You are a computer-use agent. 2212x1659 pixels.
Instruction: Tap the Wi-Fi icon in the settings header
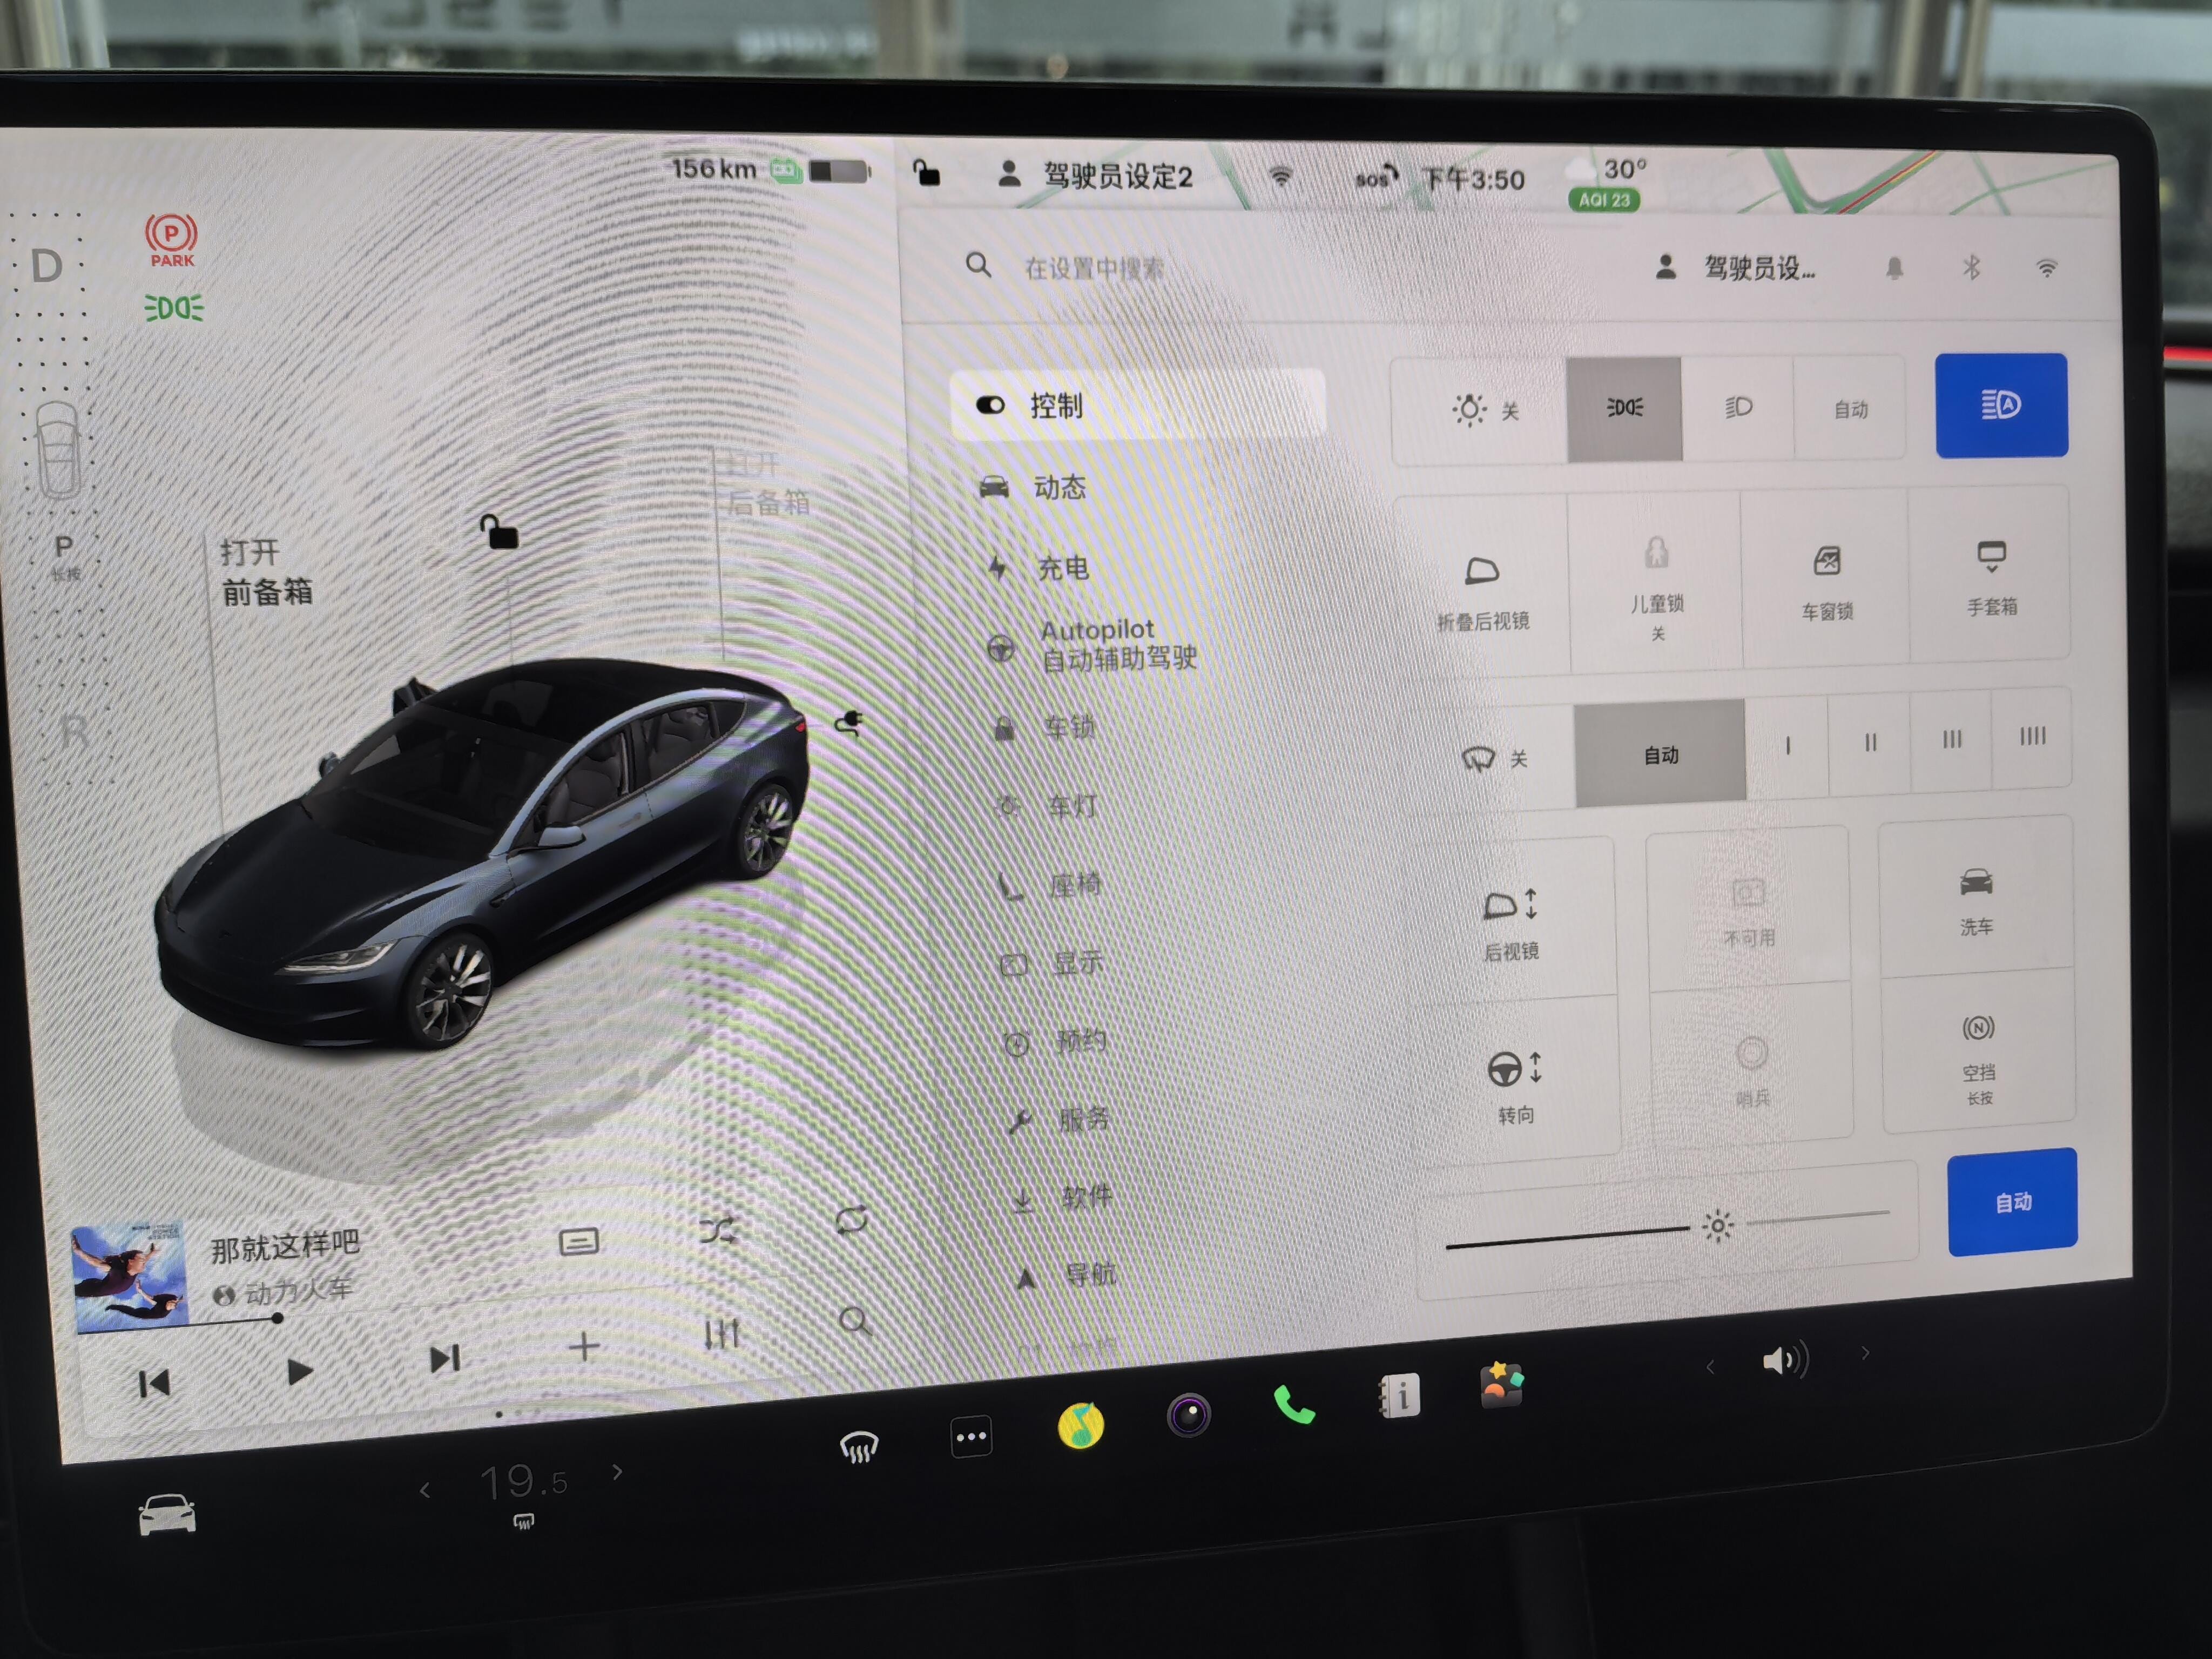(2047, 268)
